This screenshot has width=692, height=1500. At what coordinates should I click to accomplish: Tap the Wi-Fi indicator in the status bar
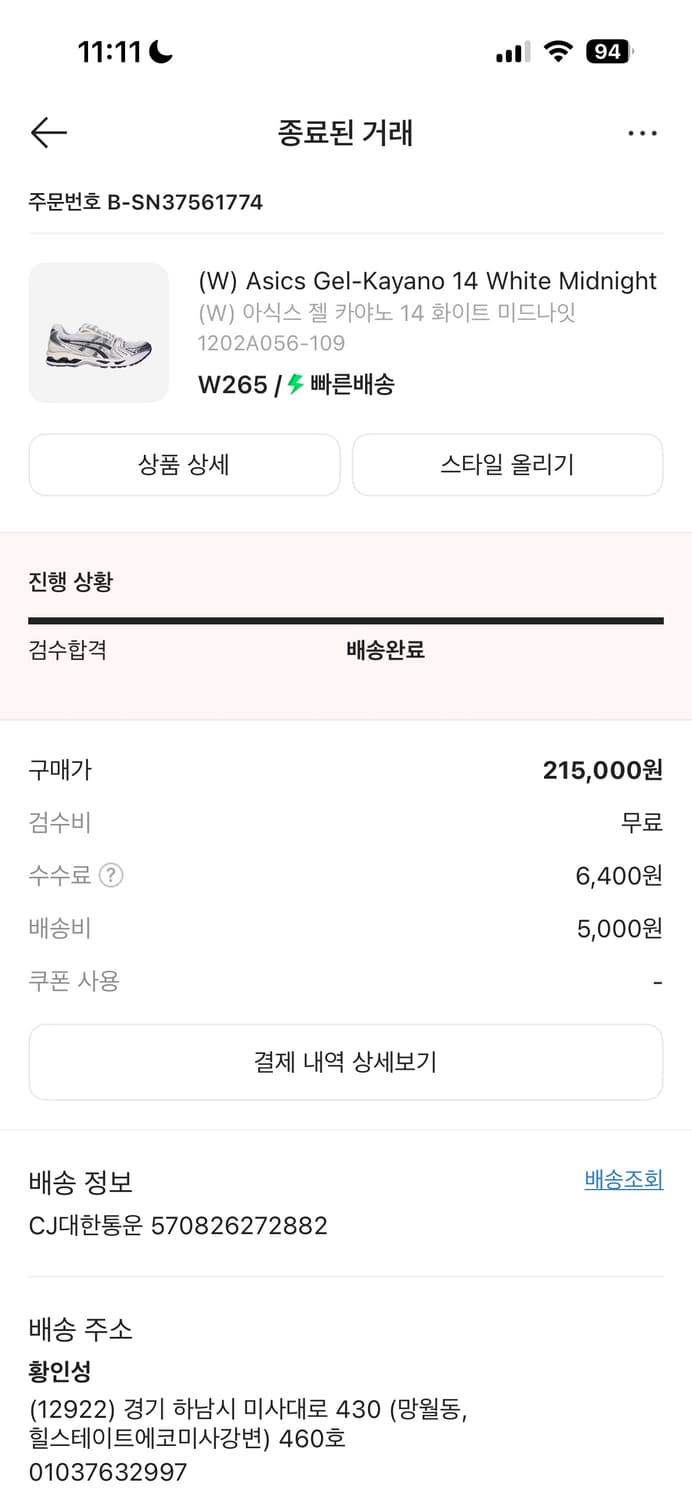[558, 50]
